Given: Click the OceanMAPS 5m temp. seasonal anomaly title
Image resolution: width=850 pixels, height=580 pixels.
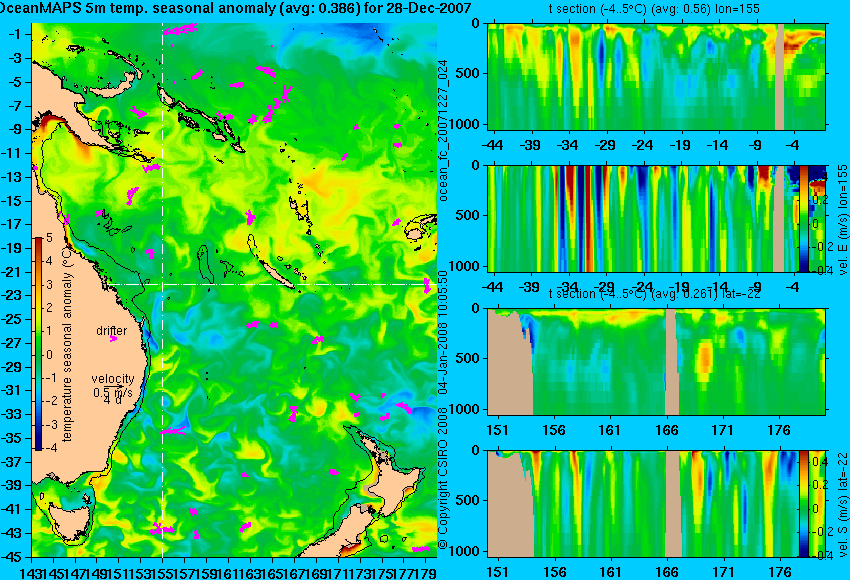Looking at the screenshot, I should tap(236, 8).
